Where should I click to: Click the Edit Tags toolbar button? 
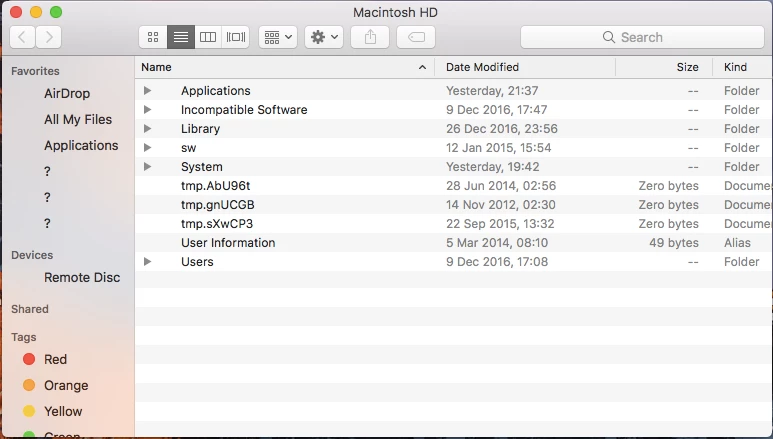[x=416, y=37]
